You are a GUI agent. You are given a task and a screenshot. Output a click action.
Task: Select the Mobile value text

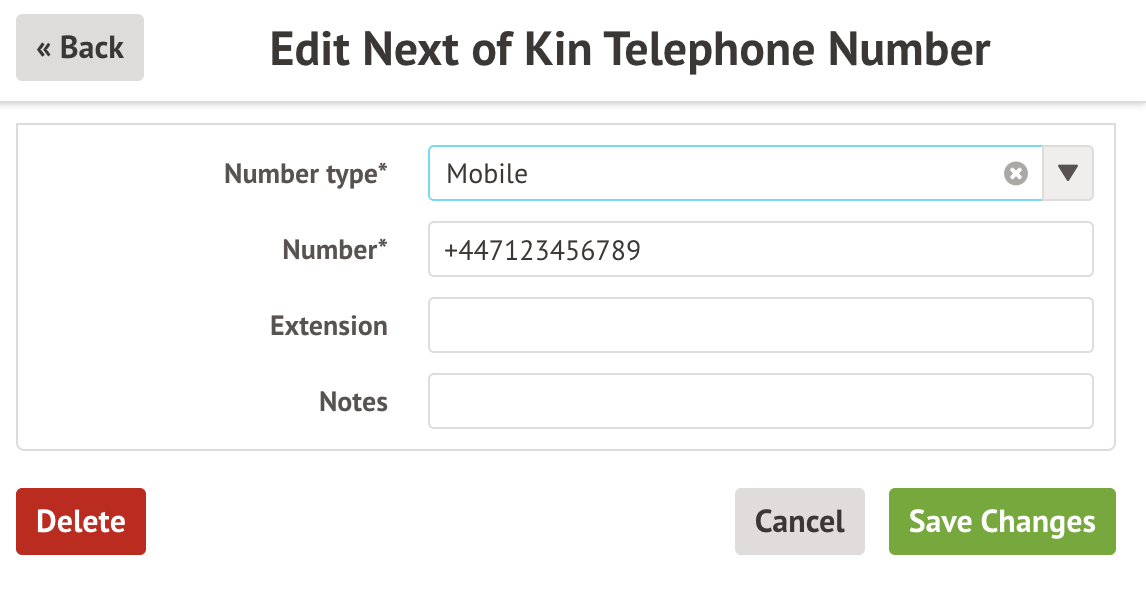pyautogui.click(x=487, y=173)
